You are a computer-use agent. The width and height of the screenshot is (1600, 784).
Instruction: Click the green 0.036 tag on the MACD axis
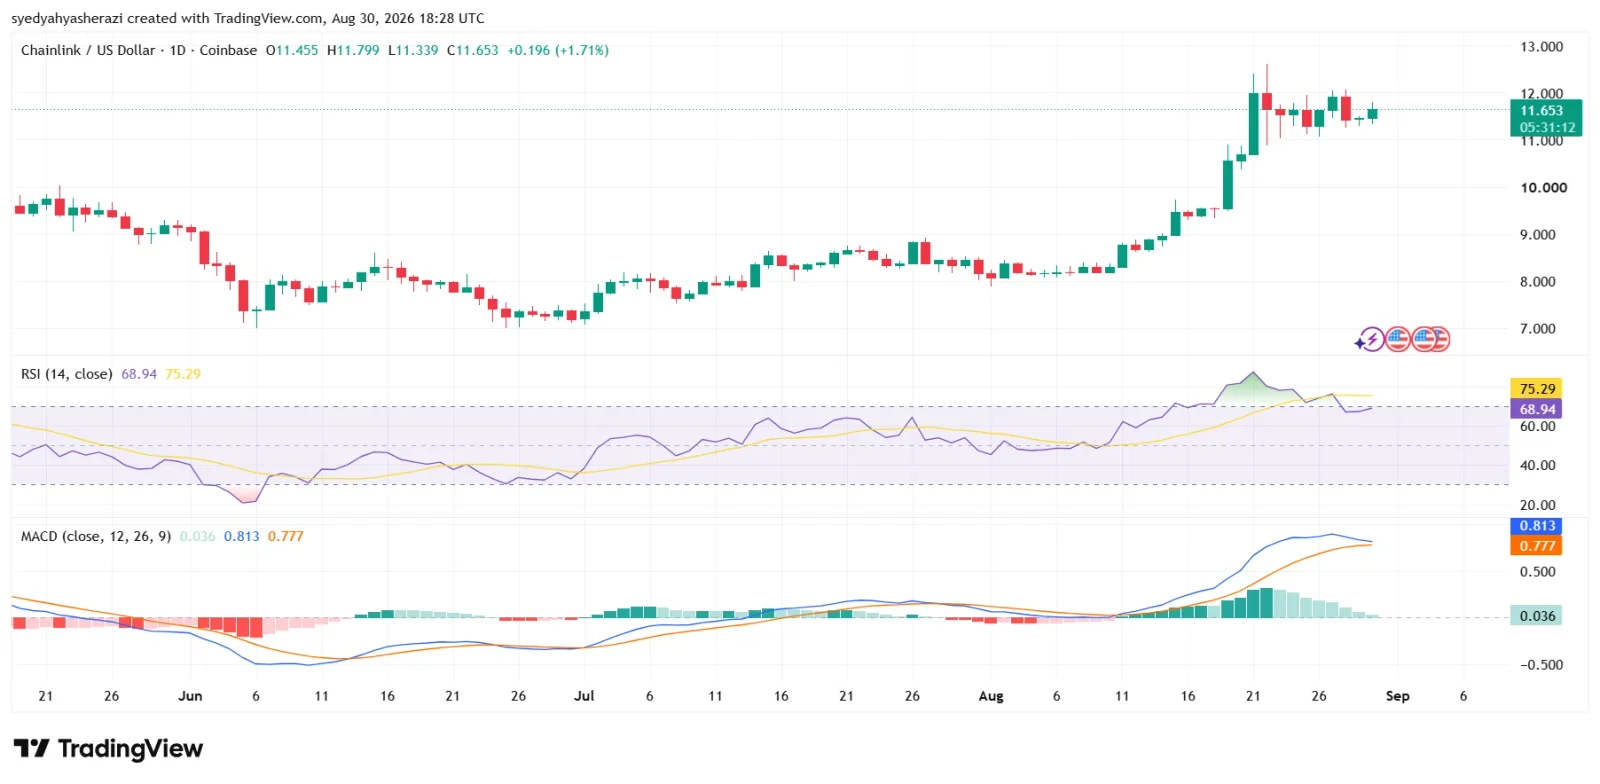1536,616
